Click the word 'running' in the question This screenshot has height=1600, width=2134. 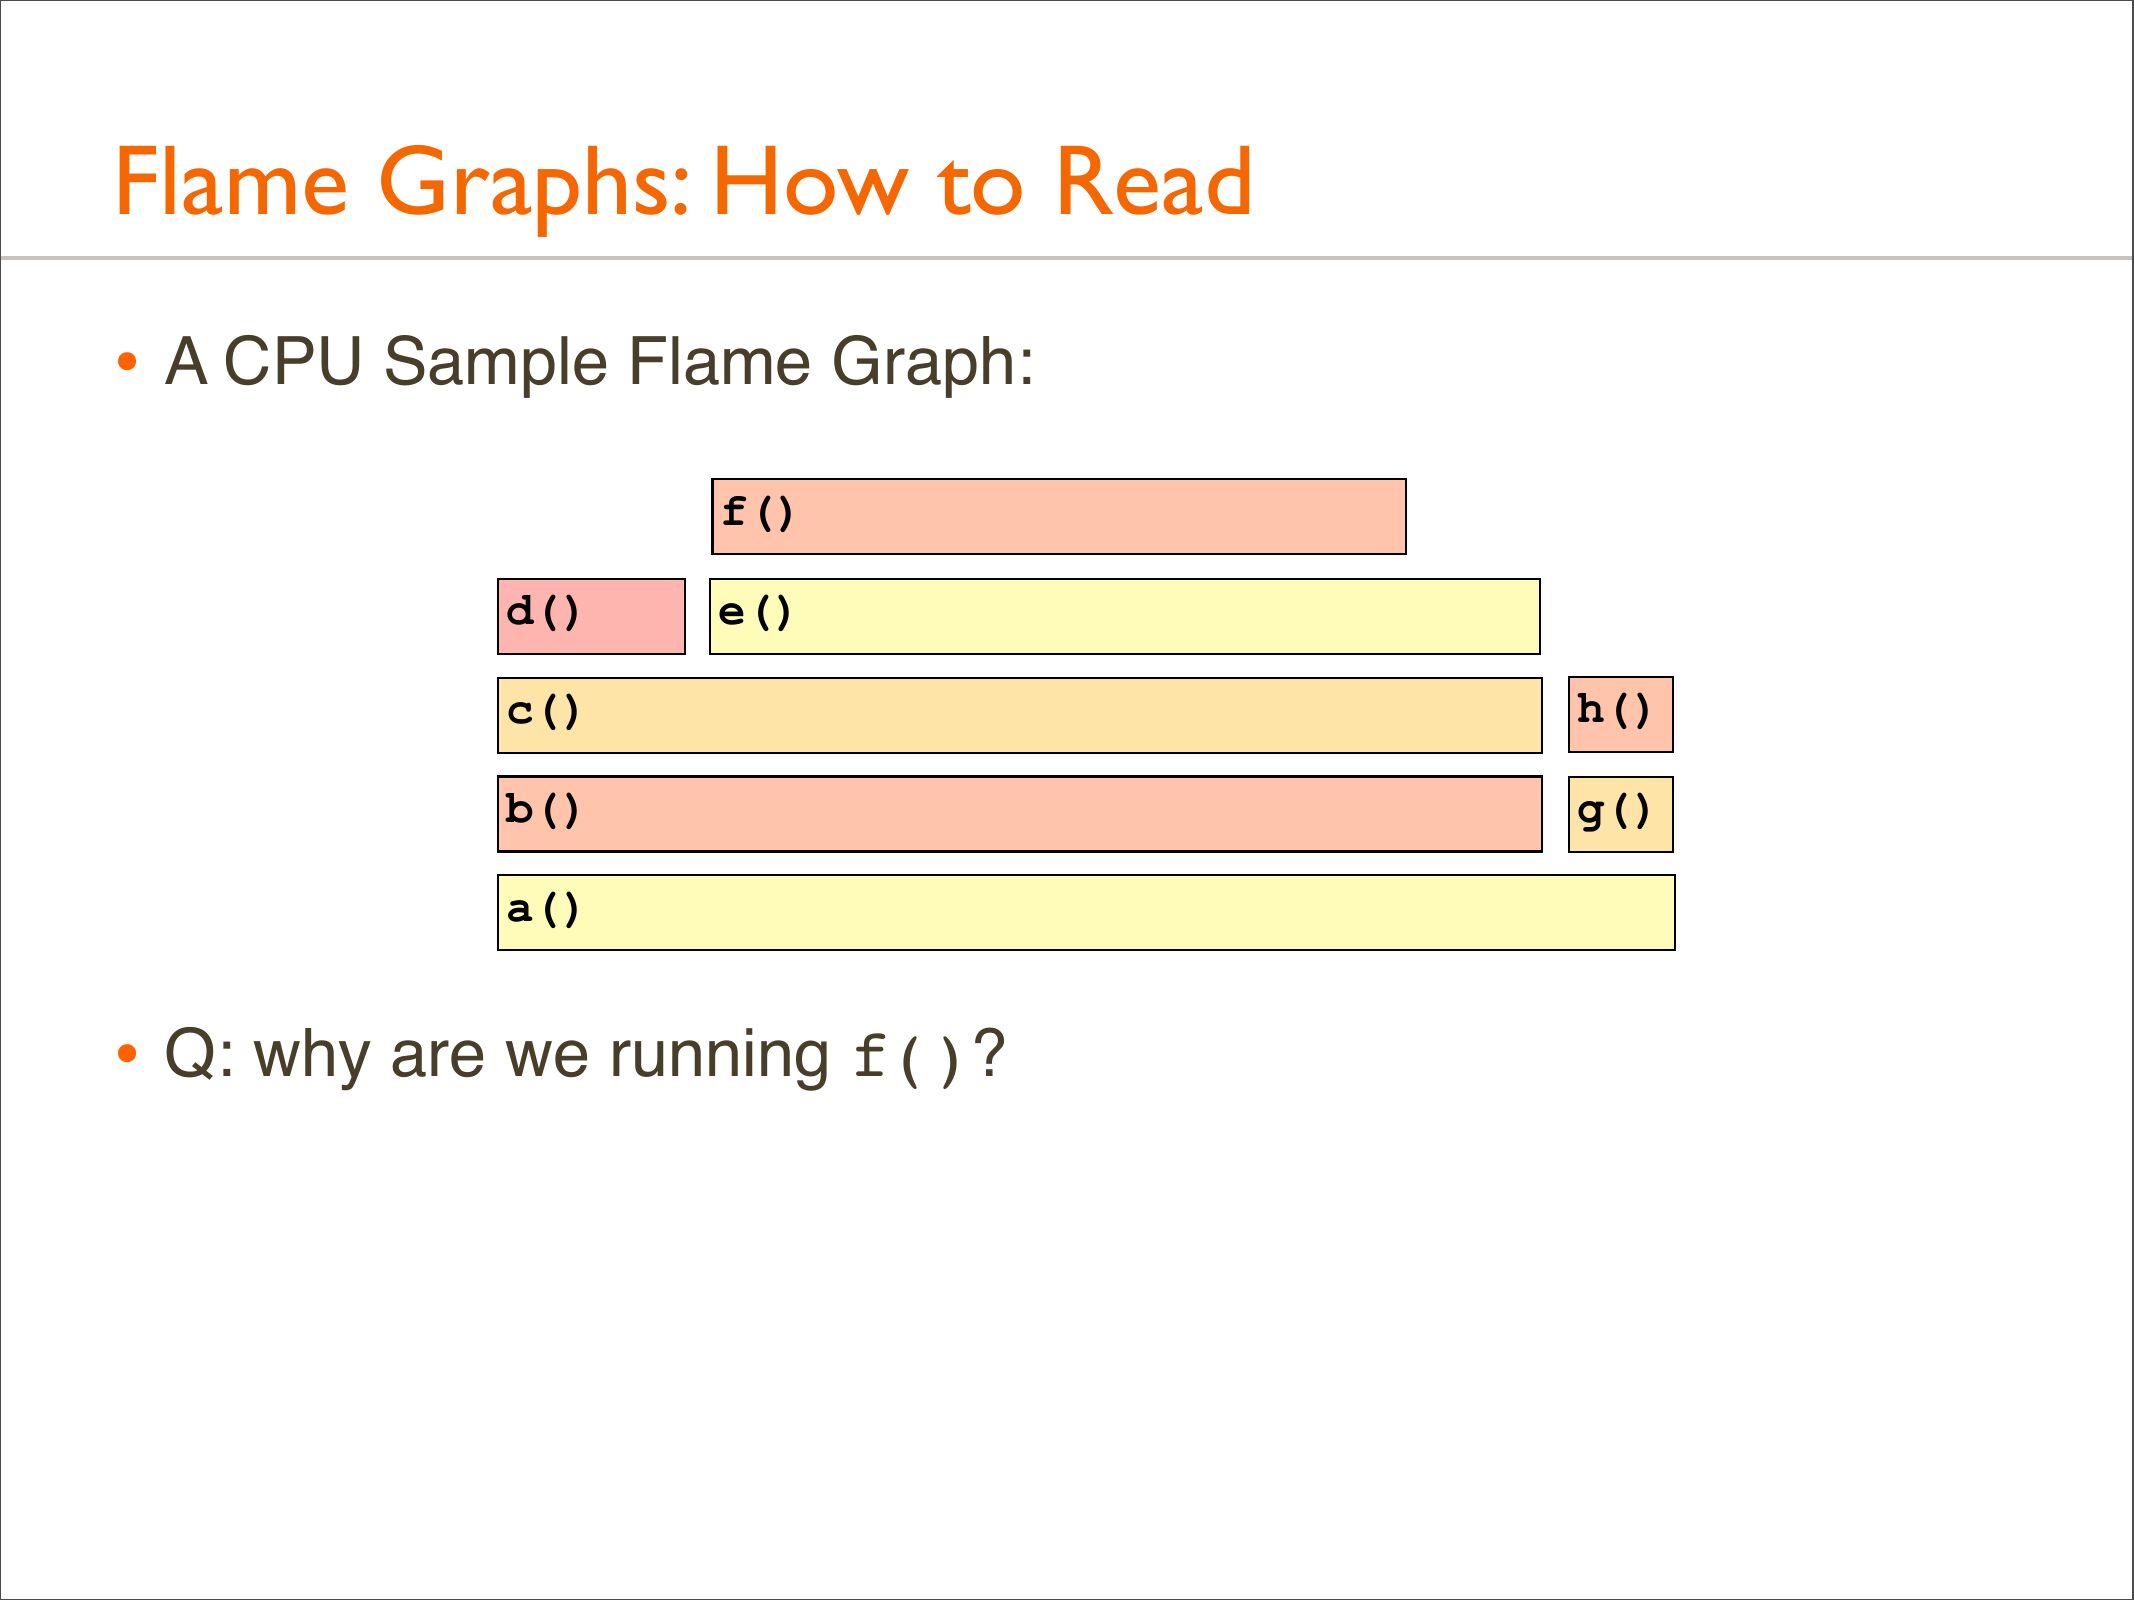(x=719, y=1057)
